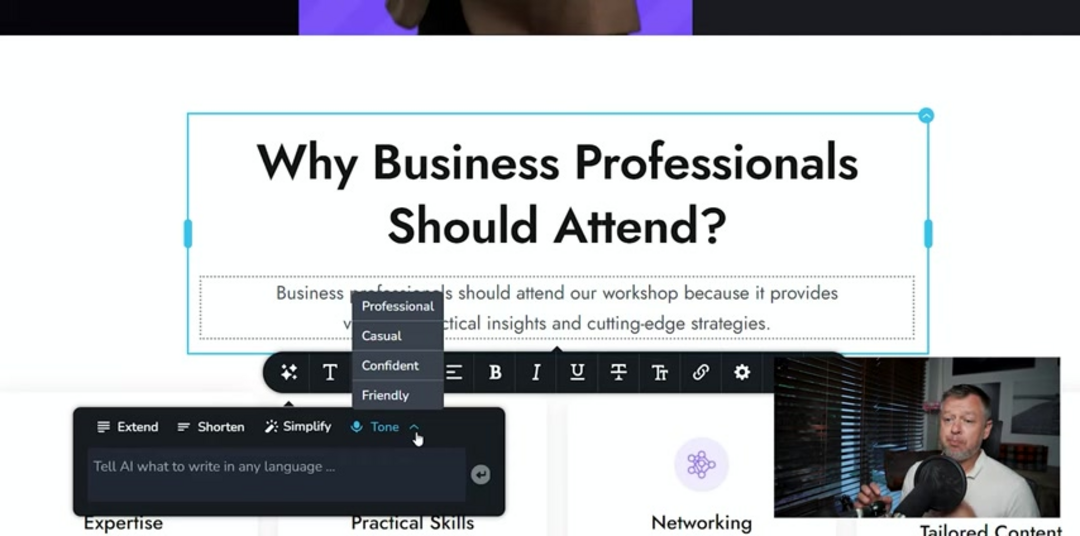Screen dimensions: 1080x536
Task: Click the text alignment icon
Action: tap(454, 372)
